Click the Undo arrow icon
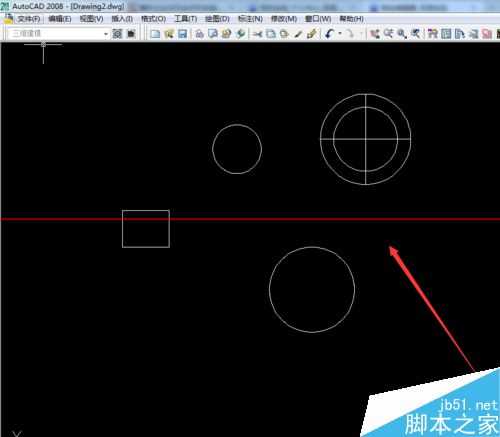Screen dimensions: 500x437 (x=329, y=34)
